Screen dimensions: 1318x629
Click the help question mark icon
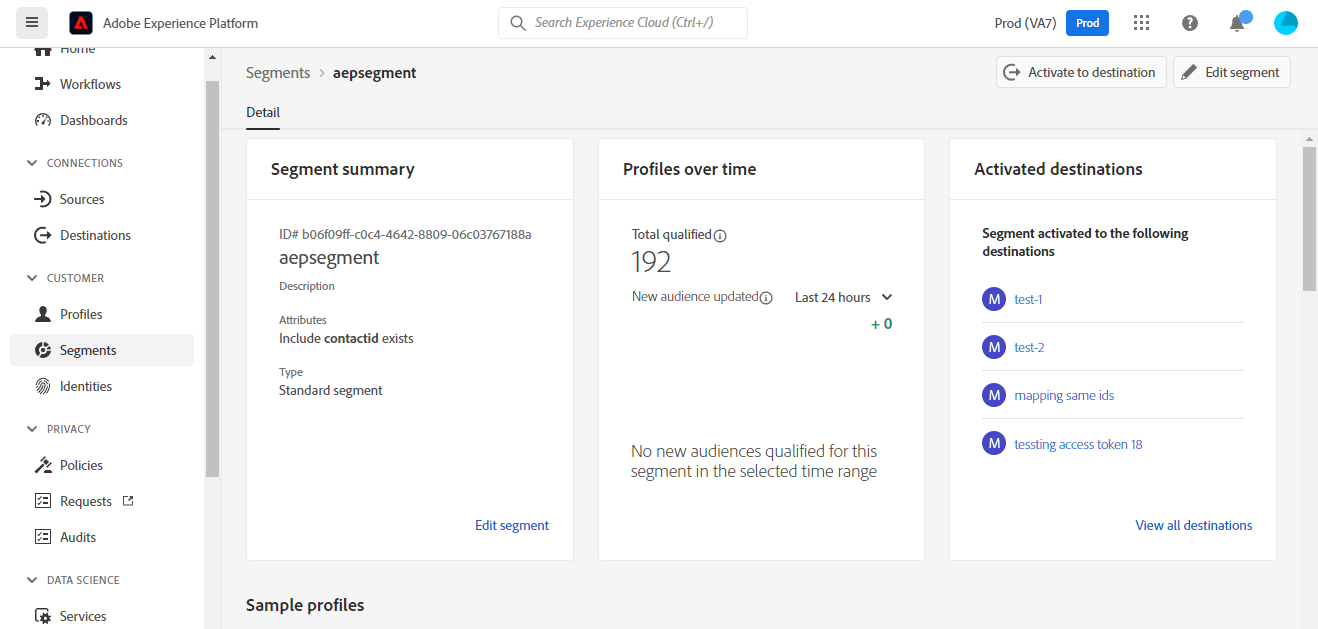[1189, 23]
